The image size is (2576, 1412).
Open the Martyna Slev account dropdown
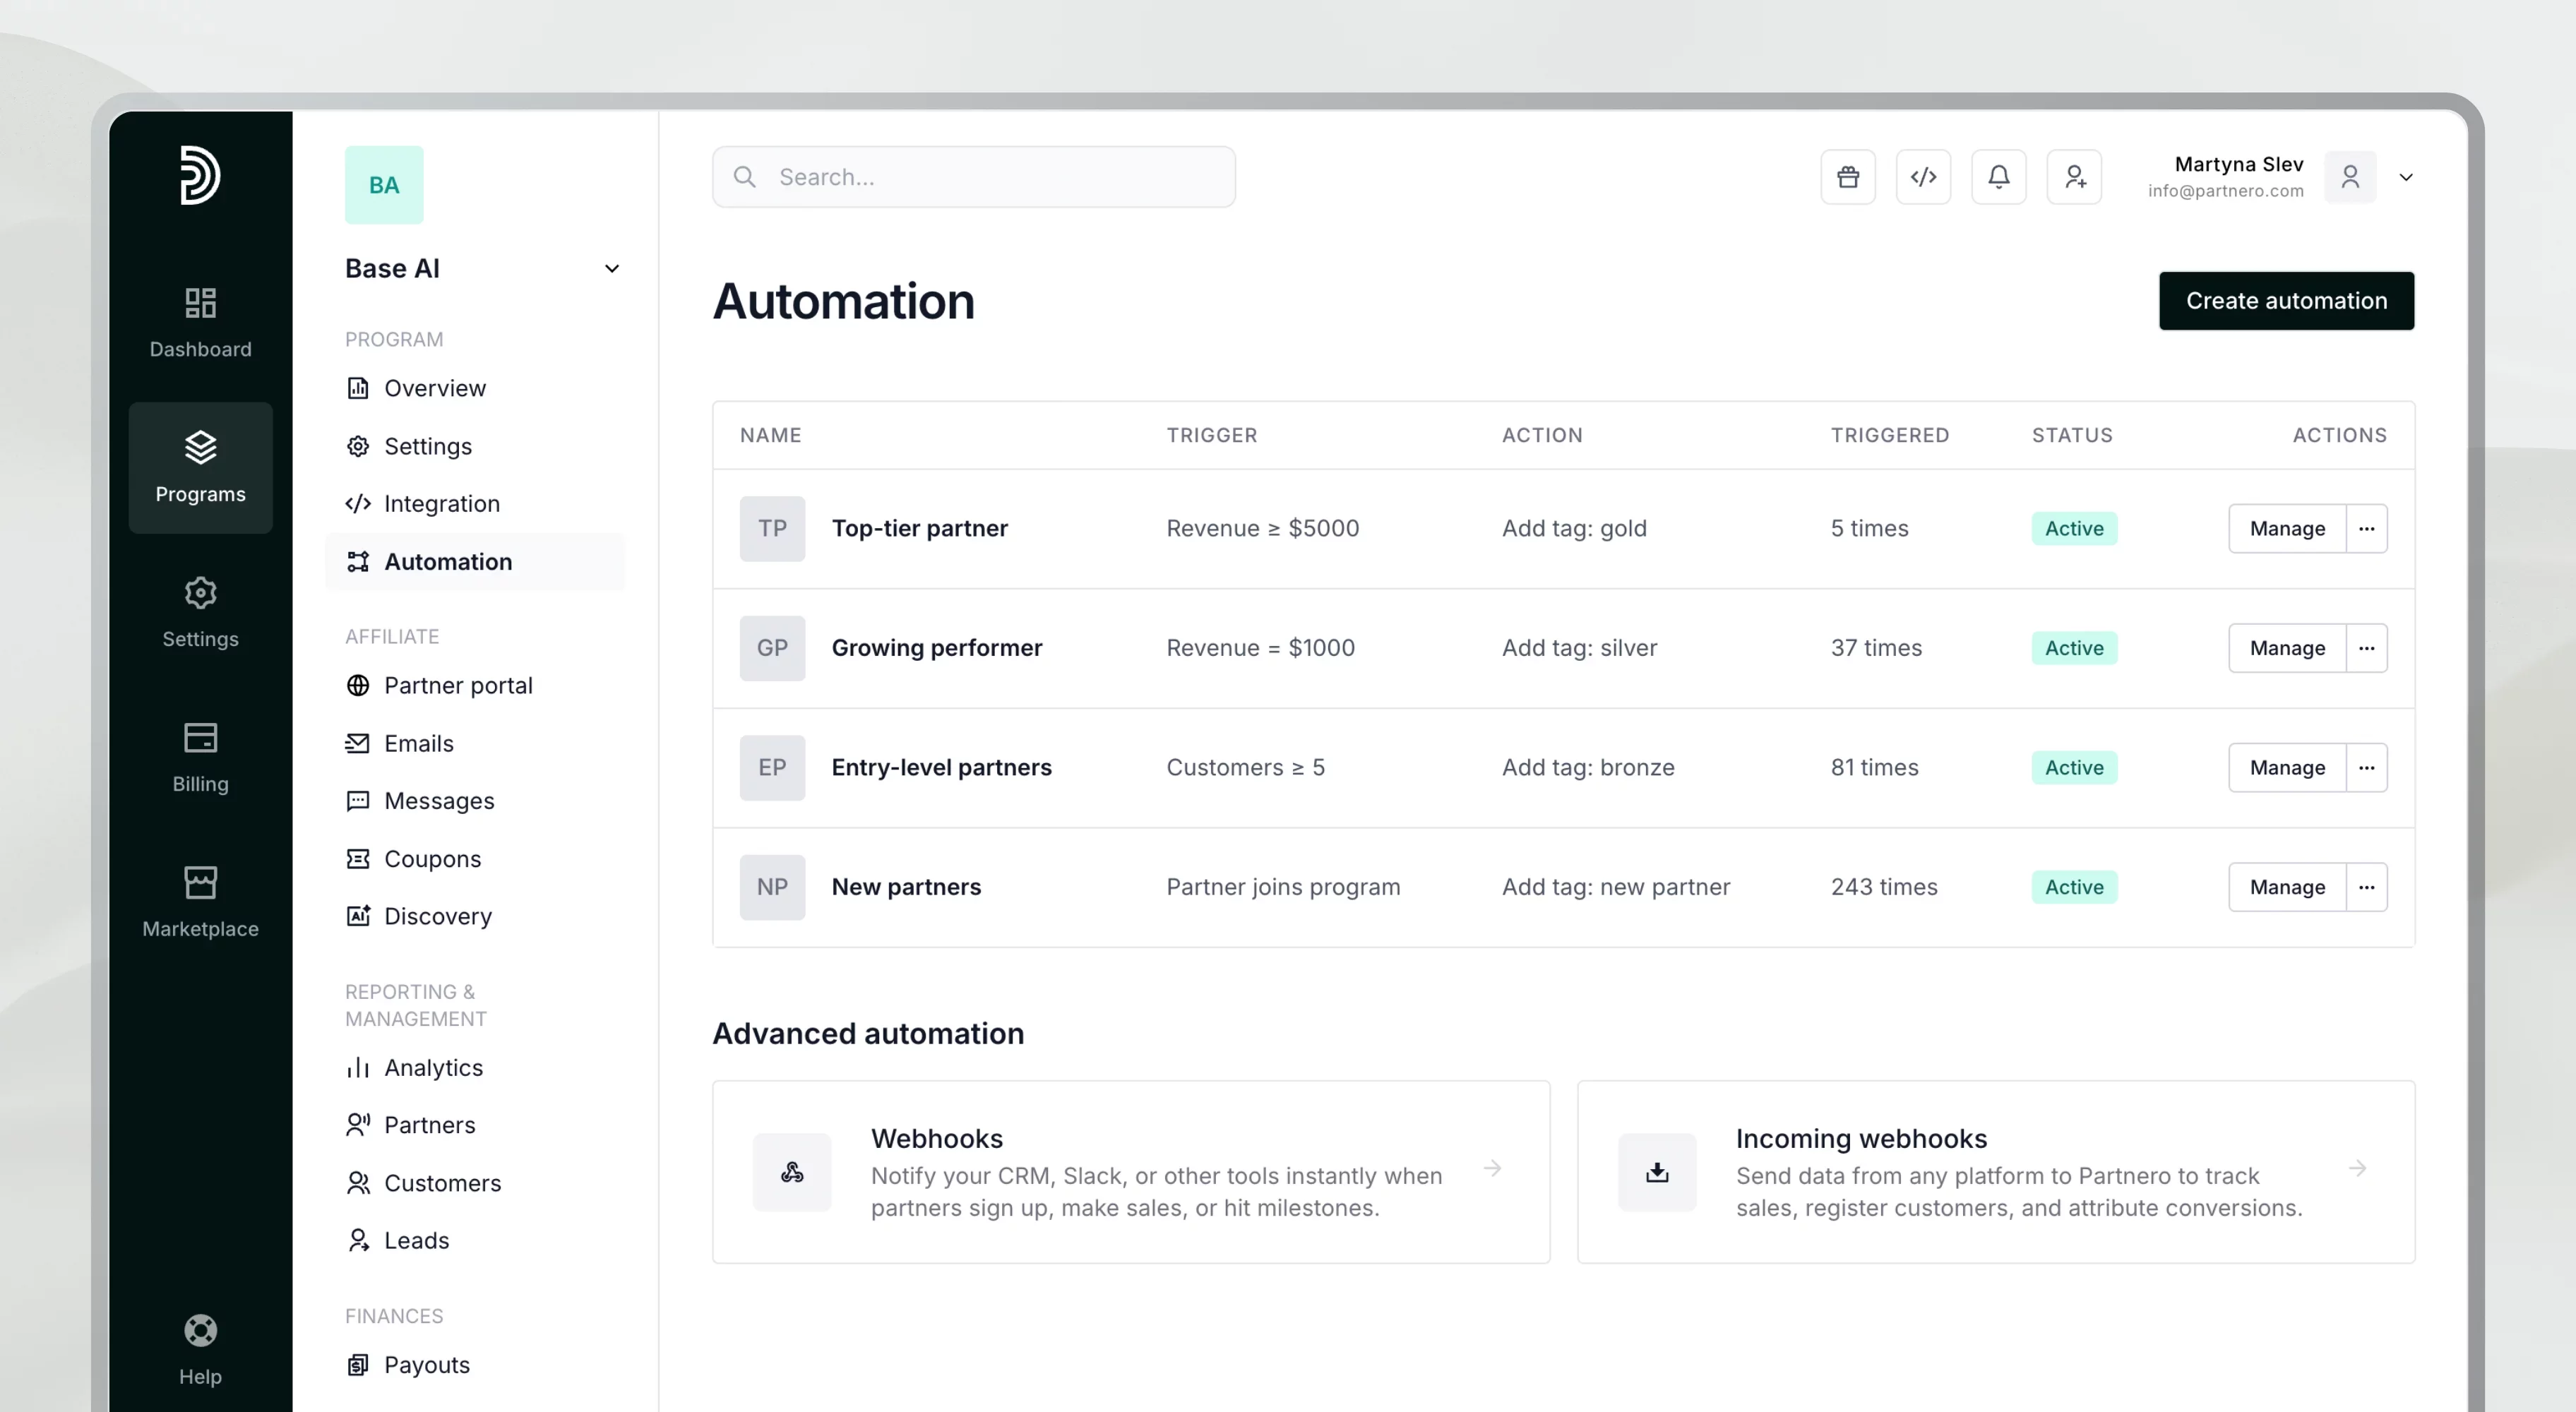tap(2405, 177)
